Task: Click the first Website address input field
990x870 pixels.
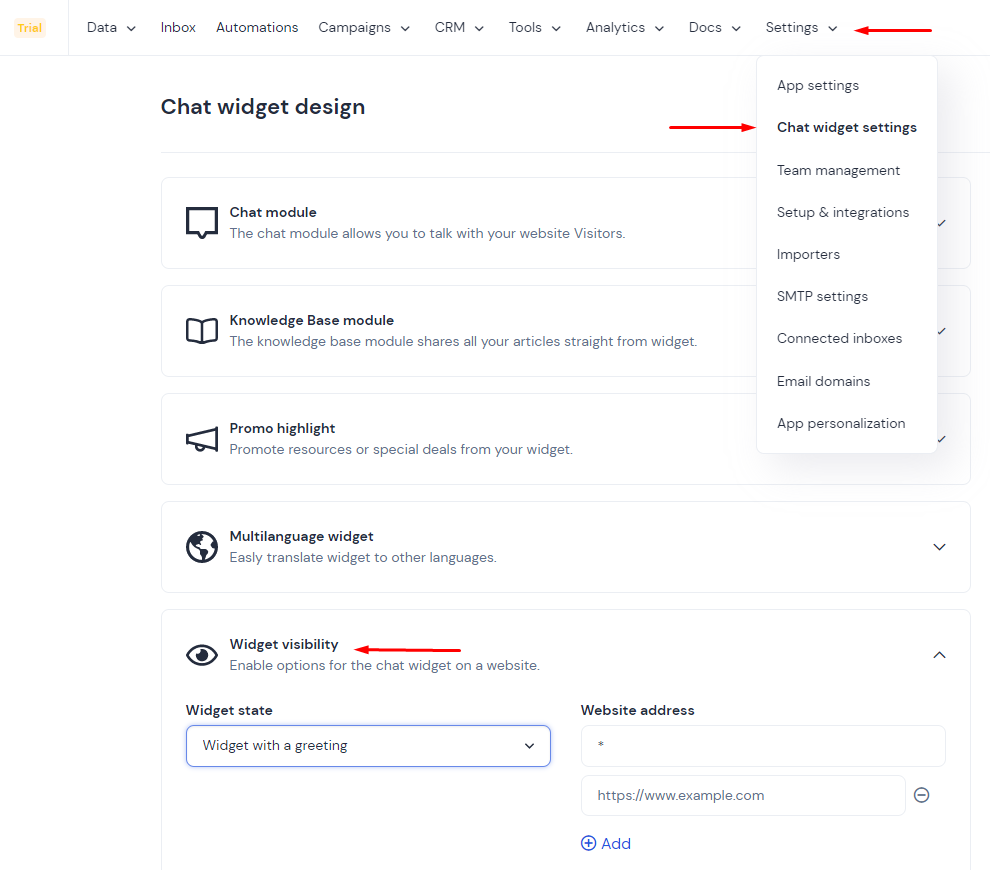Action: pos(763,746)
